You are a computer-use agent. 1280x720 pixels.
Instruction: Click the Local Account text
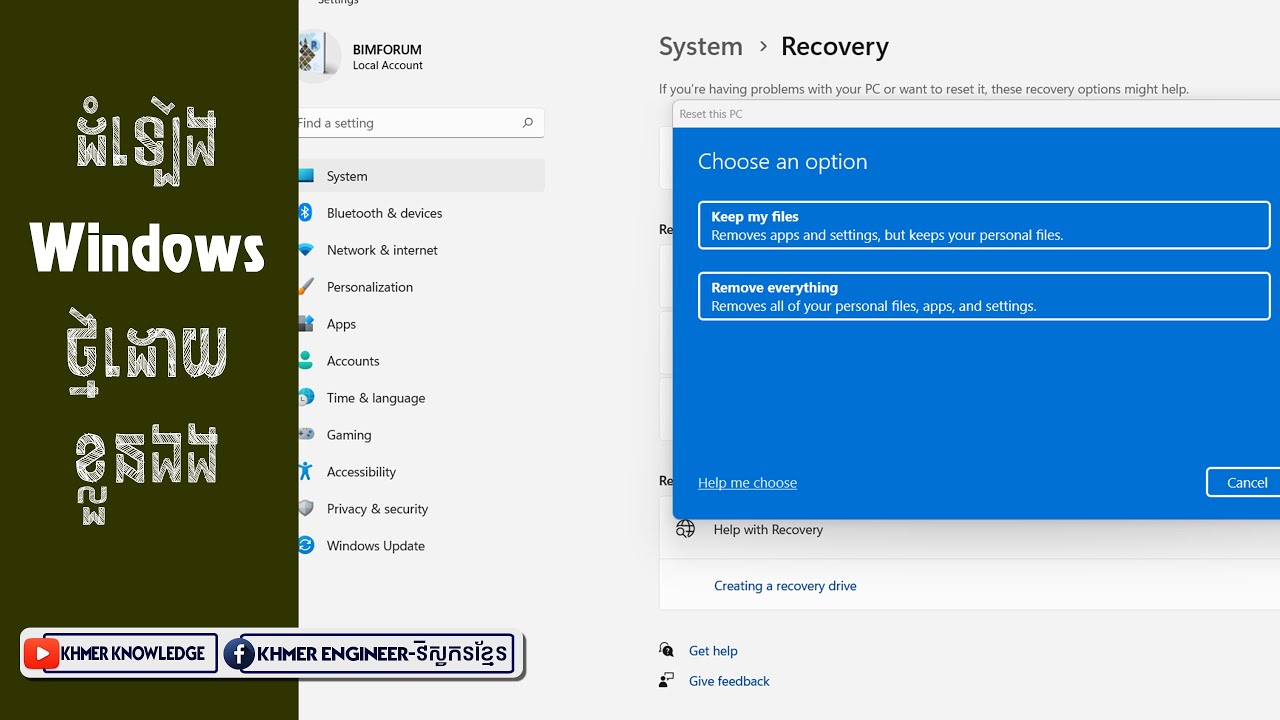(388, 66)
